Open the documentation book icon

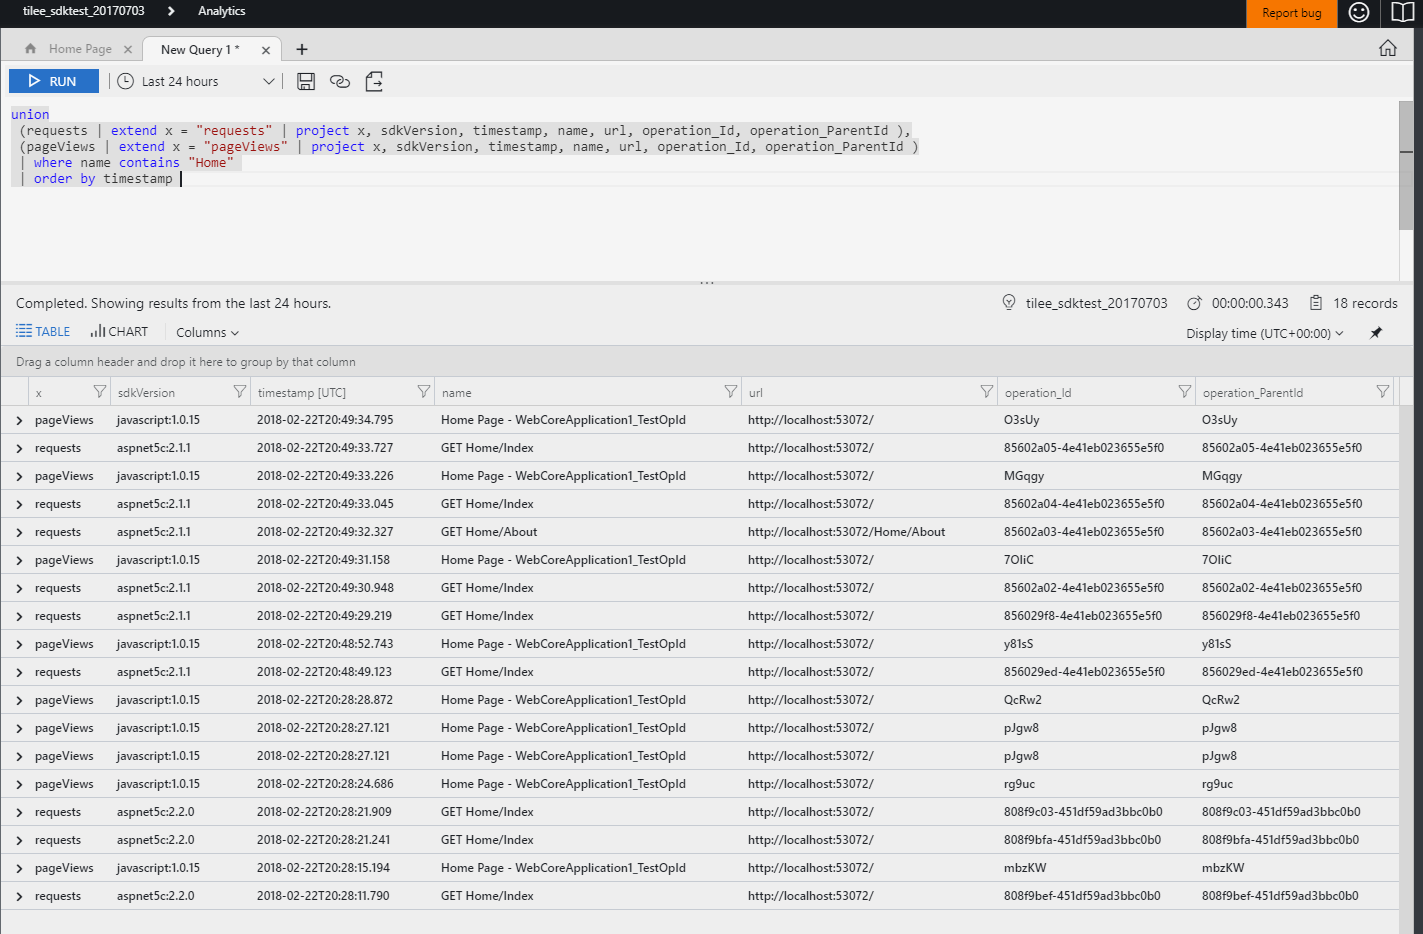pos(1399,12)
